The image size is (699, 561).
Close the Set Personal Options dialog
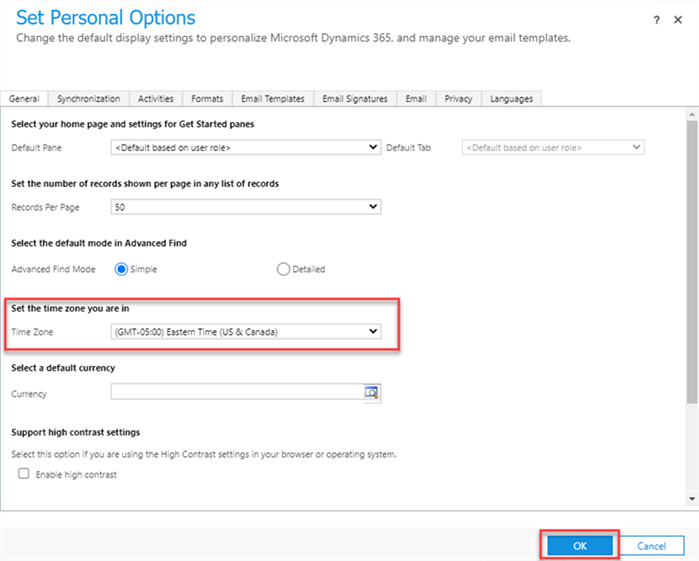pyautogui.click(x=678, y=20)
